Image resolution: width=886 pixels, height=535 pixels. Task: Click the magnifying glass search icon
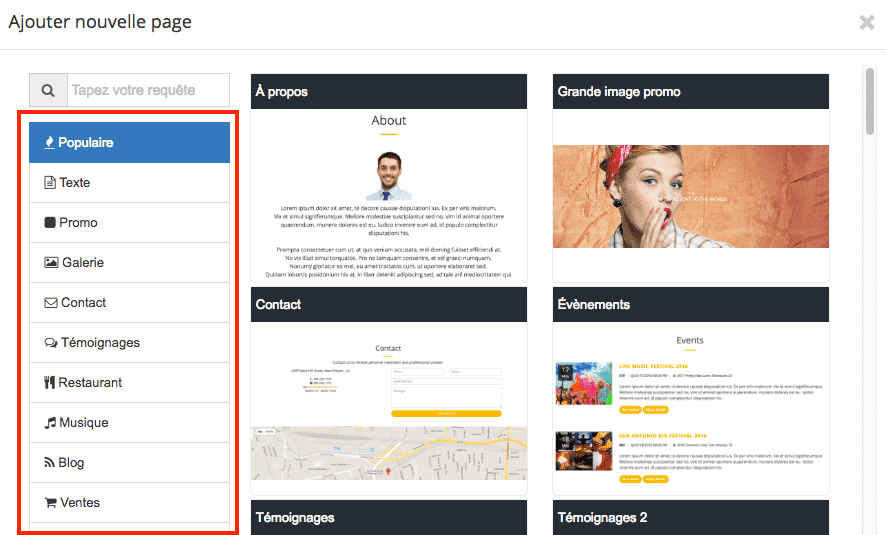pos(47,90)
